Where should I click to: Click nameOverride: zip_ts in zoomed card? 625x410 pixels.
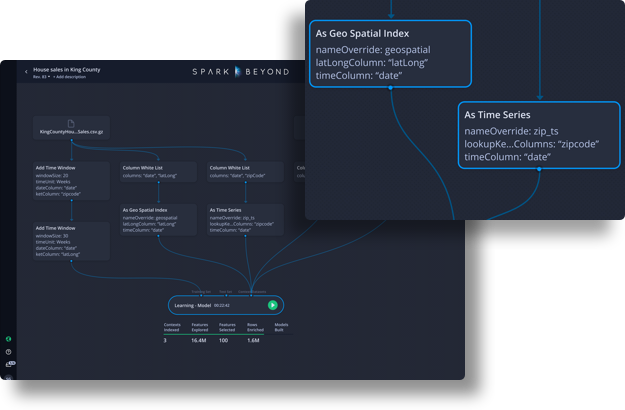[511, 131]
